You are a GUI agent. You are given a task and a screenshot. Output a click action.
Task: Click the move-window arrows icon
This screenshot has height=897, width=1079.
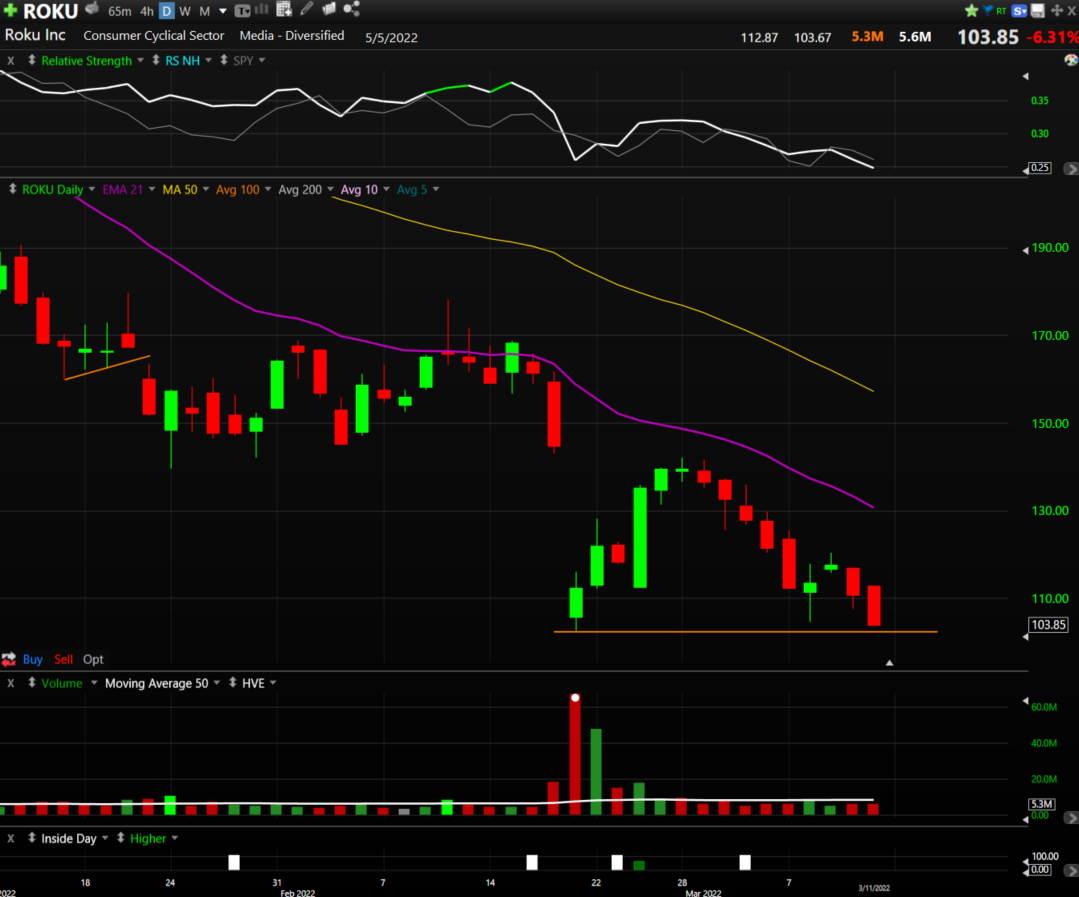[1057, 10]
